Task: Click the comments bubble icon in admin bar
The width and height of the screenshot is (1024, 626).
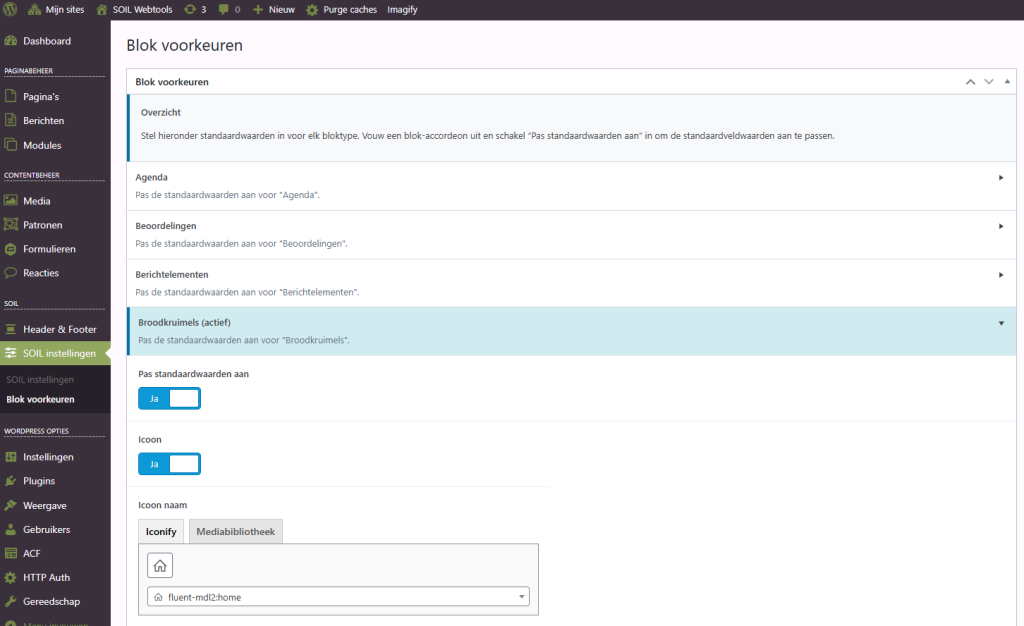Action: tap(223, 9)
